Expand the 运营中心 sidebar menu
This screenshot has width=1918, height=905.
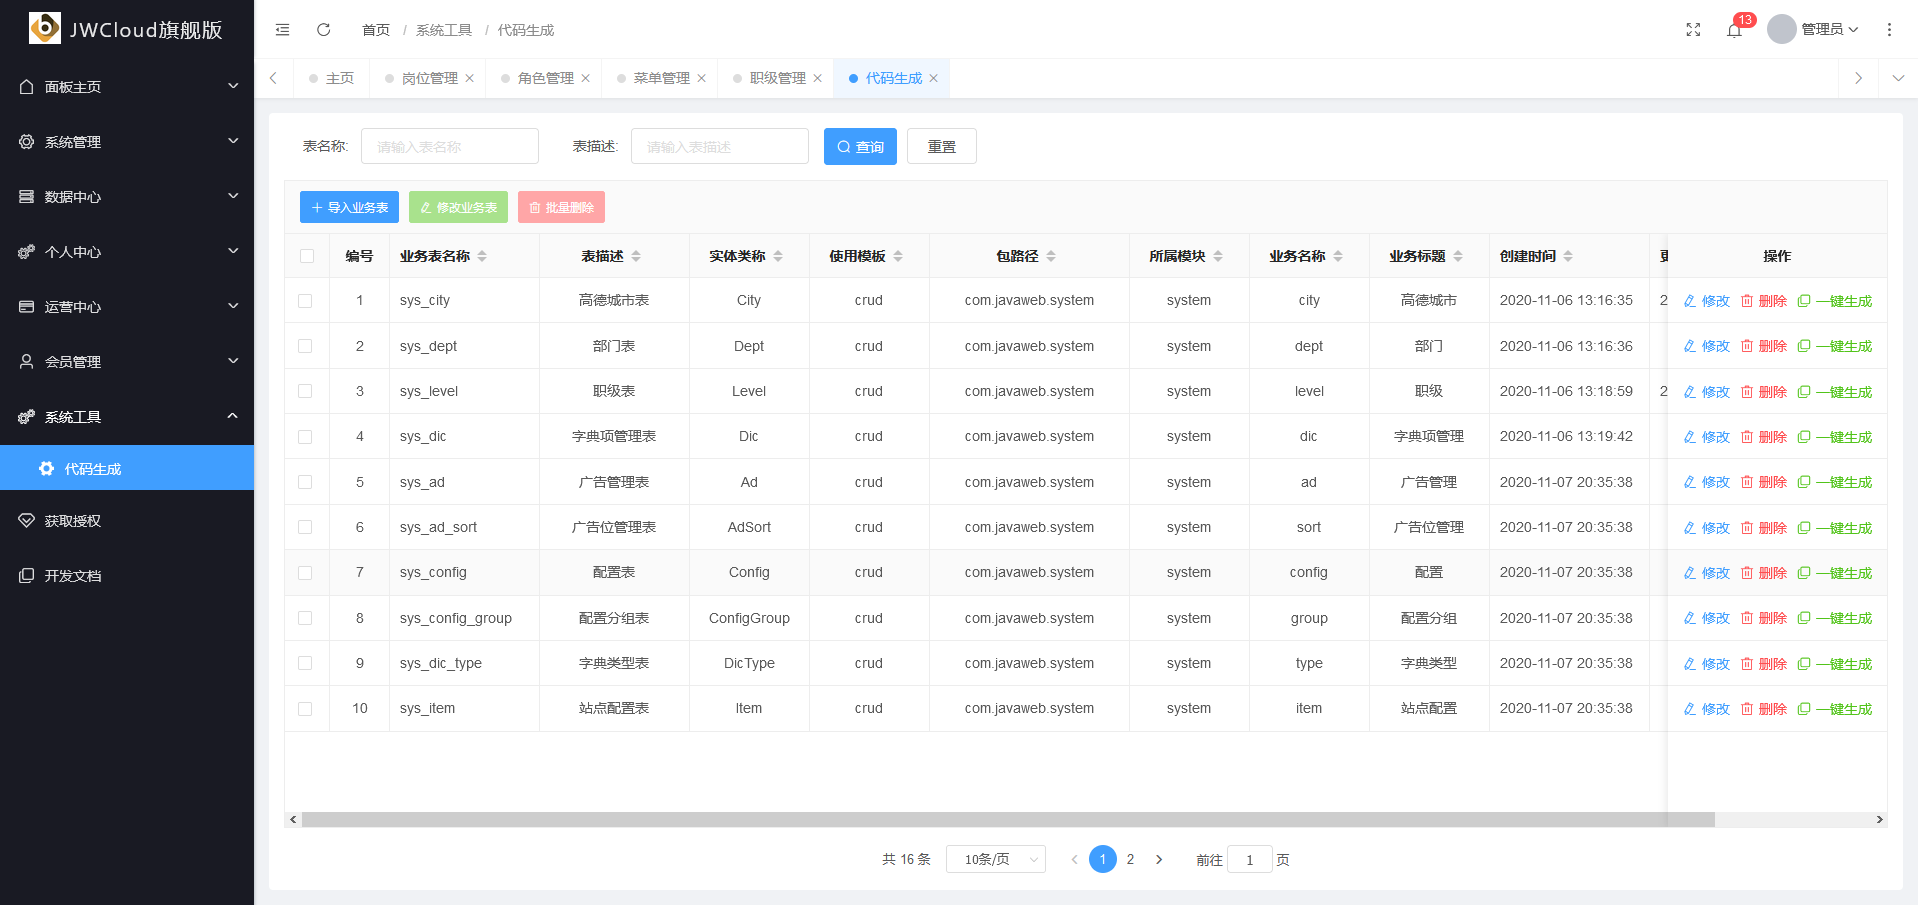pos(127,307)
